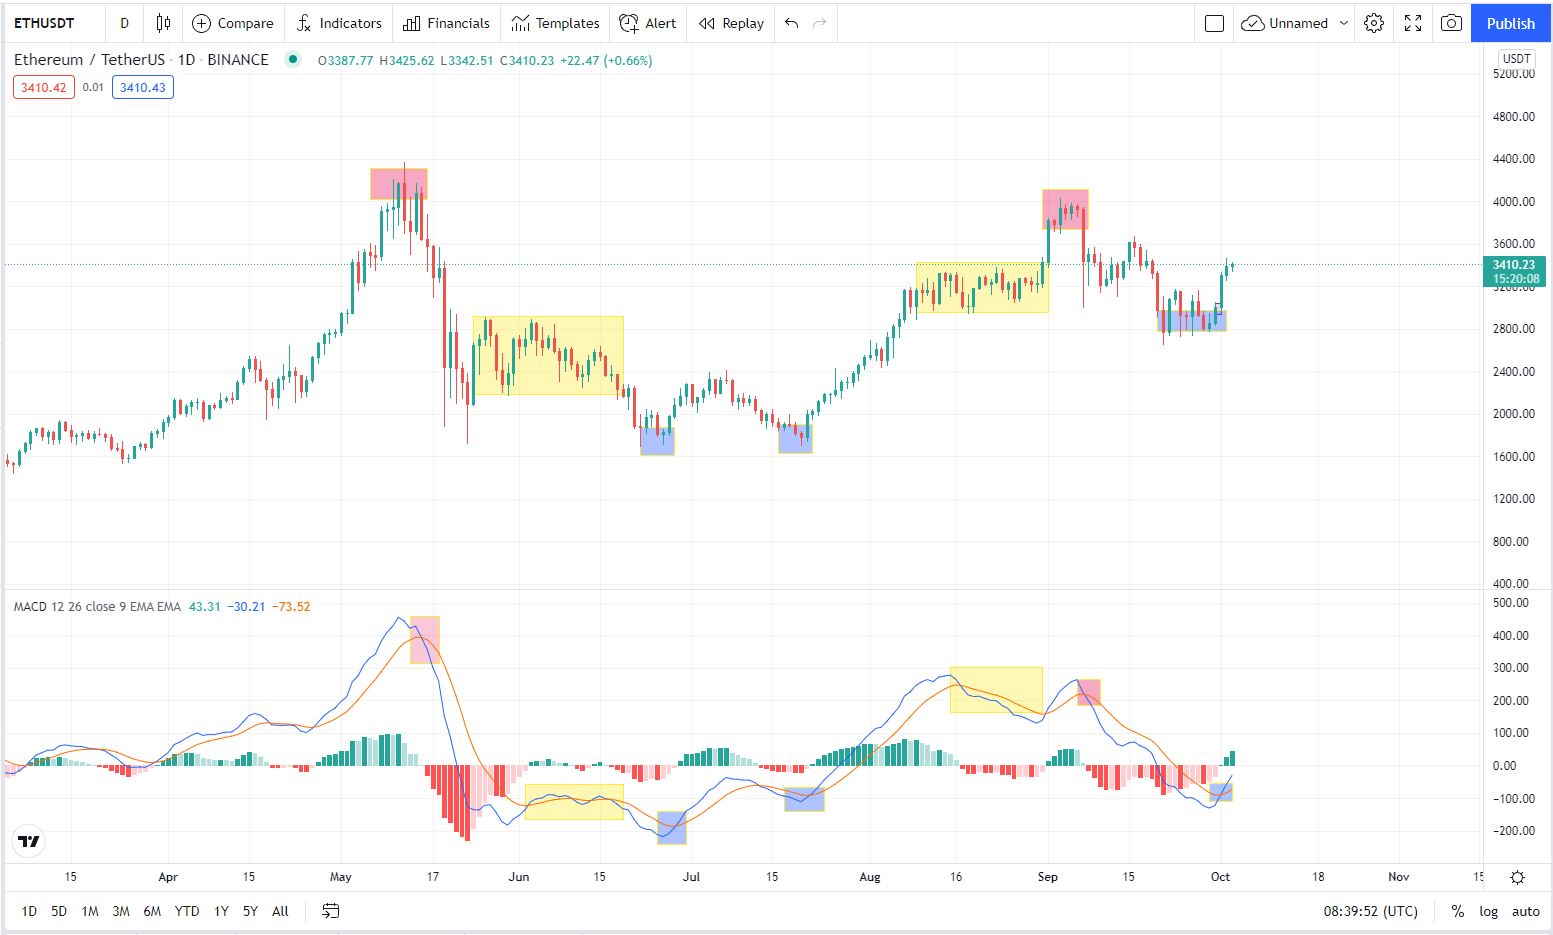Click the green market status dot

point(292,59)
